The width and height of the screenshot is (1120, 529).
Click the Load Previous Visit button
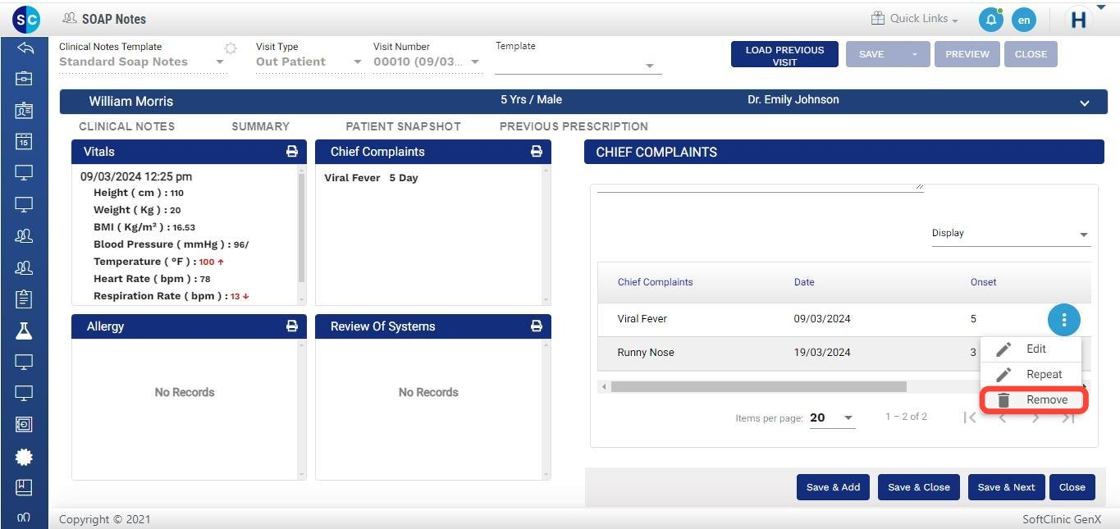pos(784,56)
